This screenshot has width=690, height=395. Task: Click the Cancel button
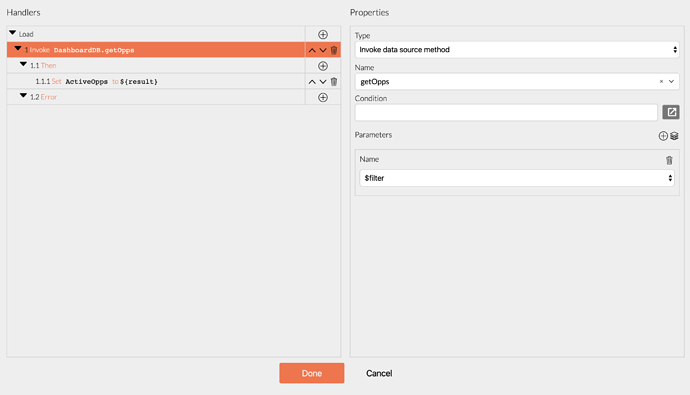pos(379,373)
